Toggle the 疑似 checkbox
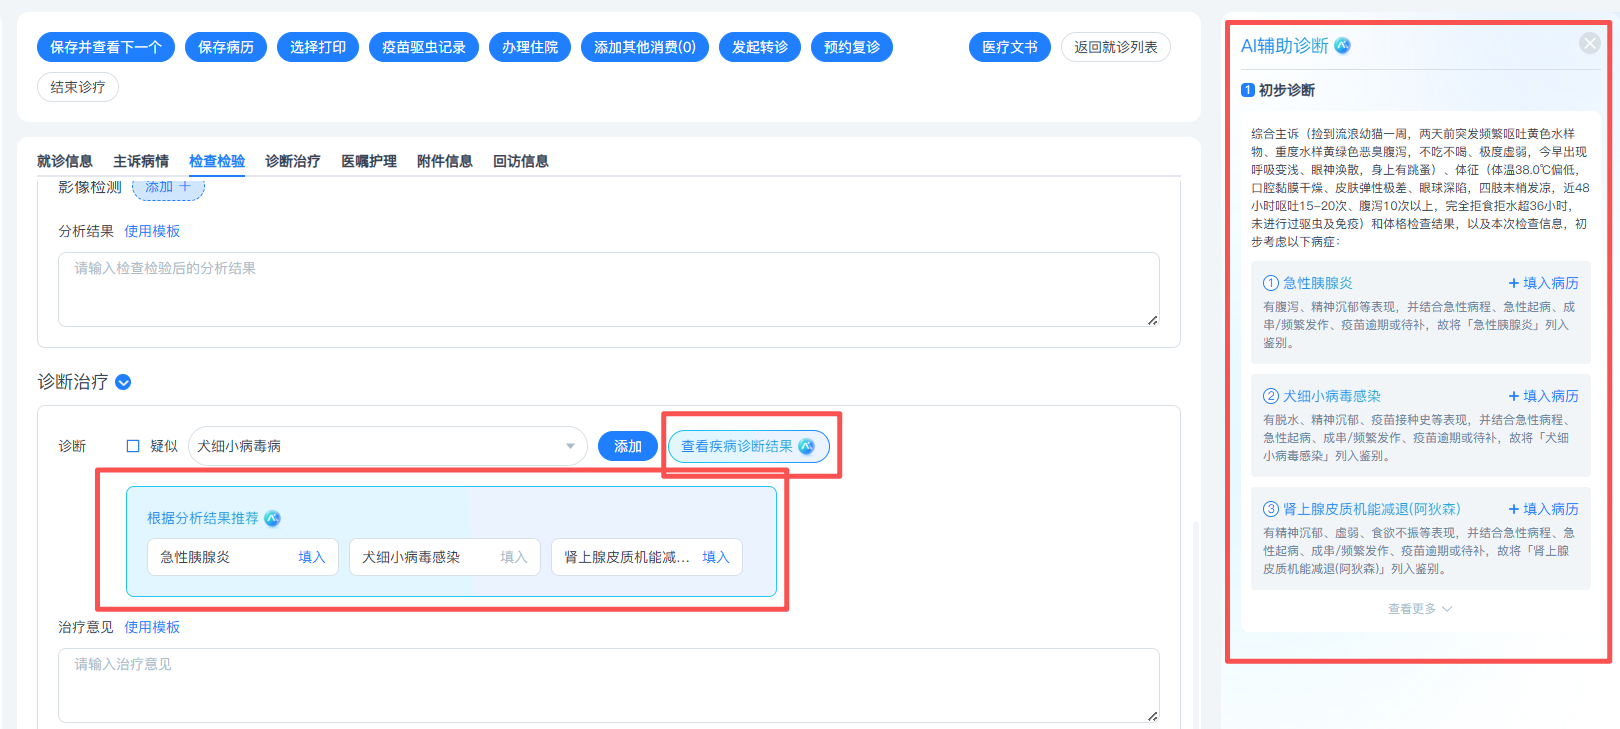 [x=133, y=446]
